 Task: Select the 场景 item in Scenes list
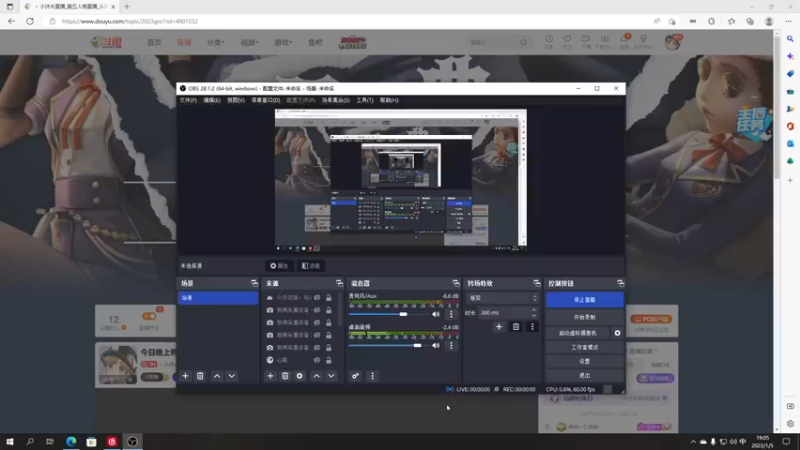coord(218,298)
